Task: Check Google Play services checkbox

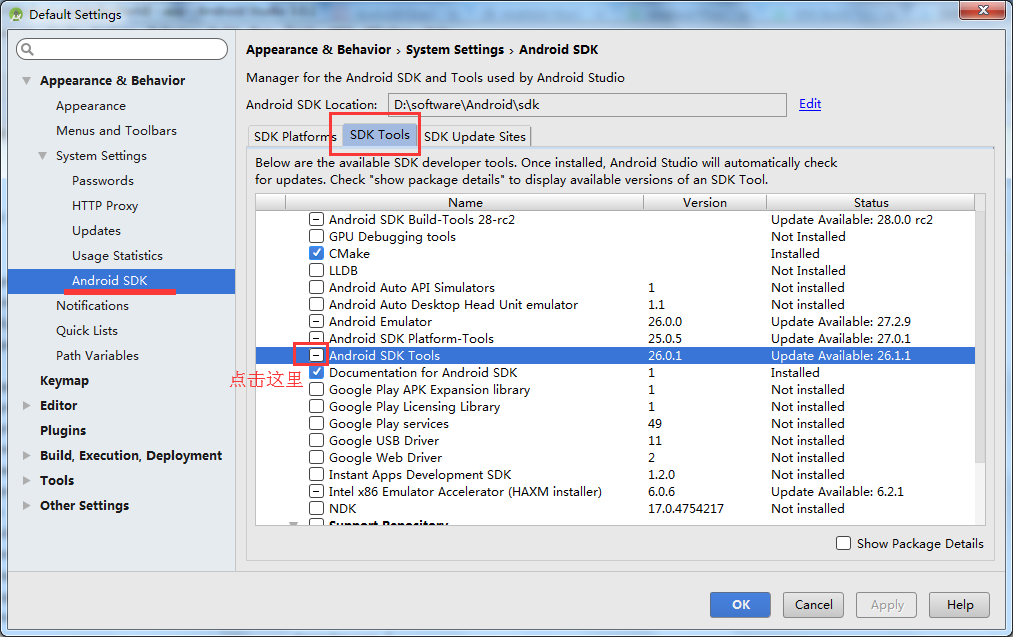Action: [x=316, y=423]
